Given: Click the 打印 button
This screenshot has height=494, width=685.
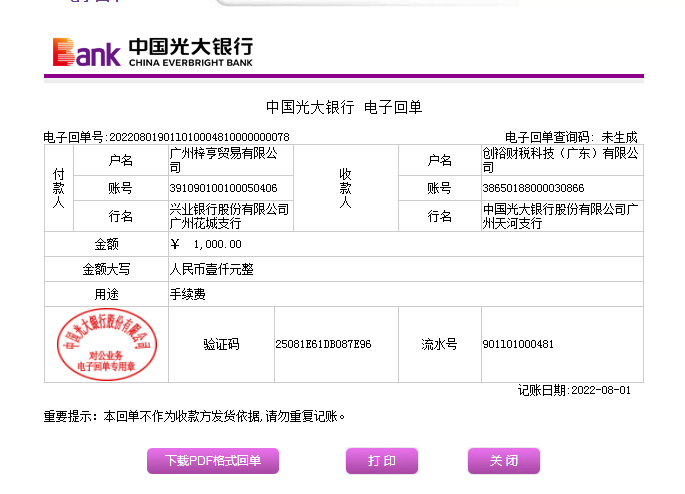Looking at the screenshot, I should coord(382,461).
